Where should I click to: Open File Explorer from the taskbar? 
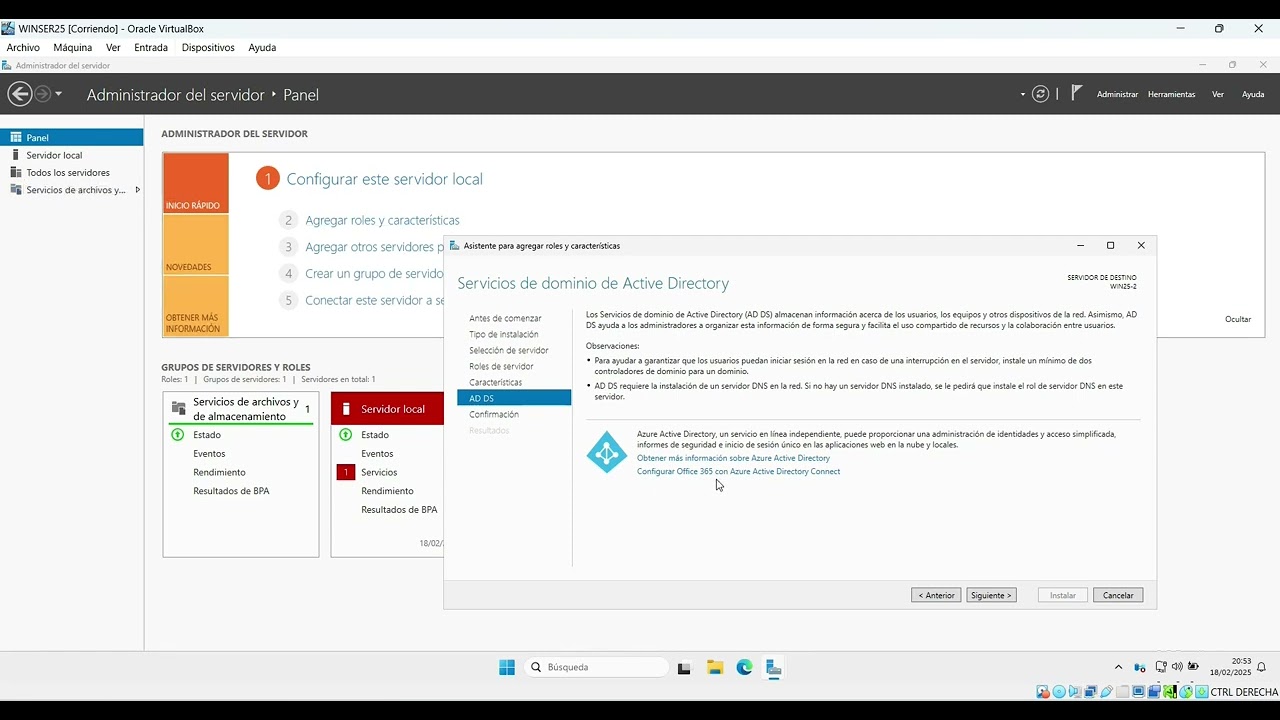(x=715, y=667)
